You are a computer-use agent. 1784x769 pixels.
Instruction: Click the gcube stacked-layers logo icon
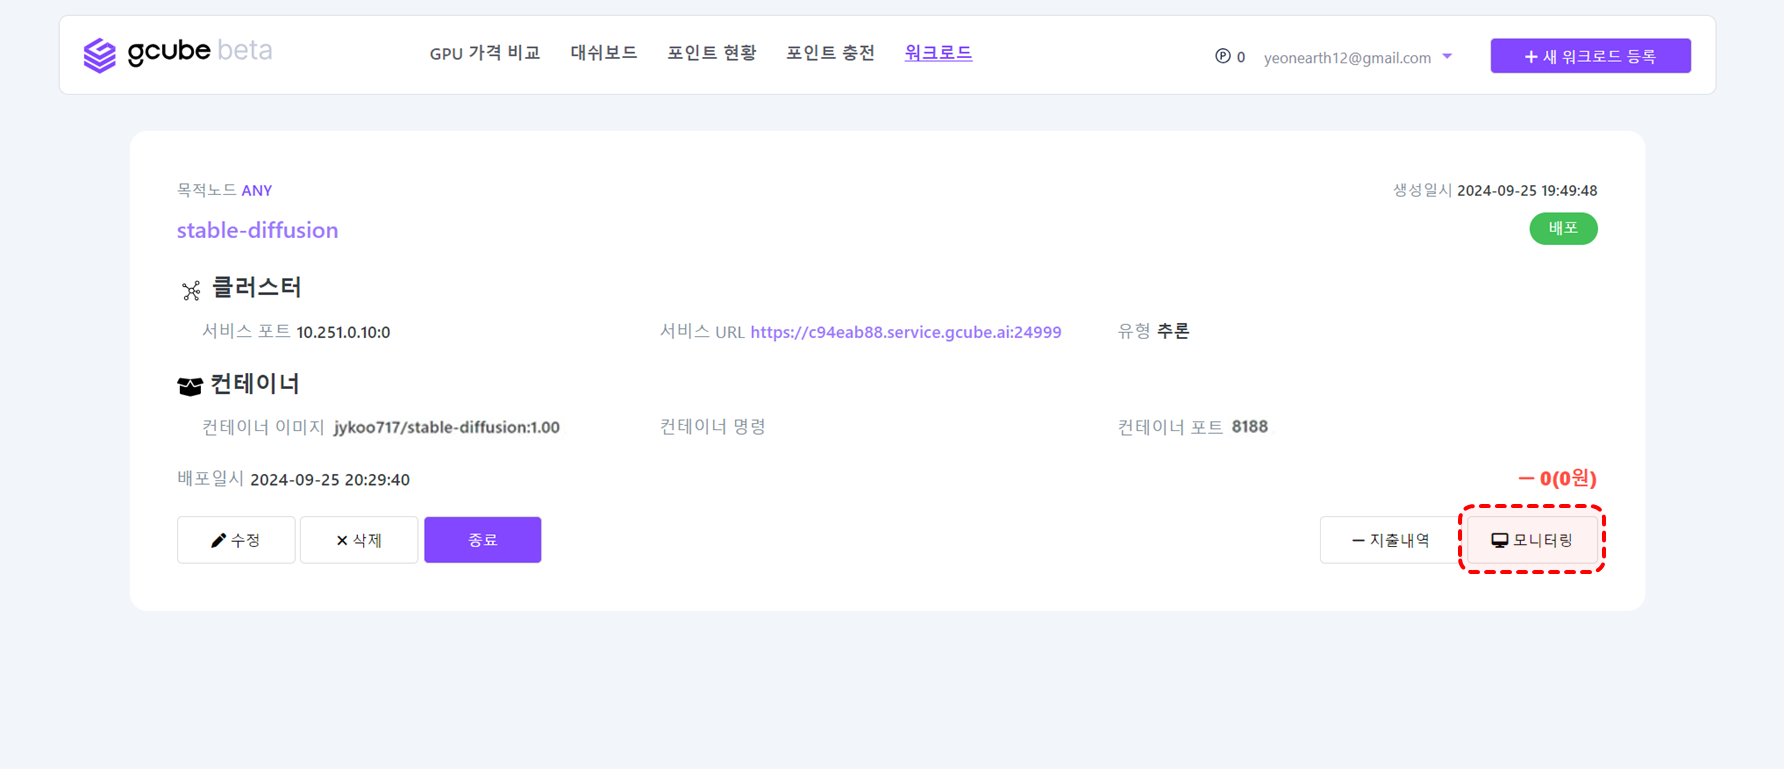click(x=99, y=55)
